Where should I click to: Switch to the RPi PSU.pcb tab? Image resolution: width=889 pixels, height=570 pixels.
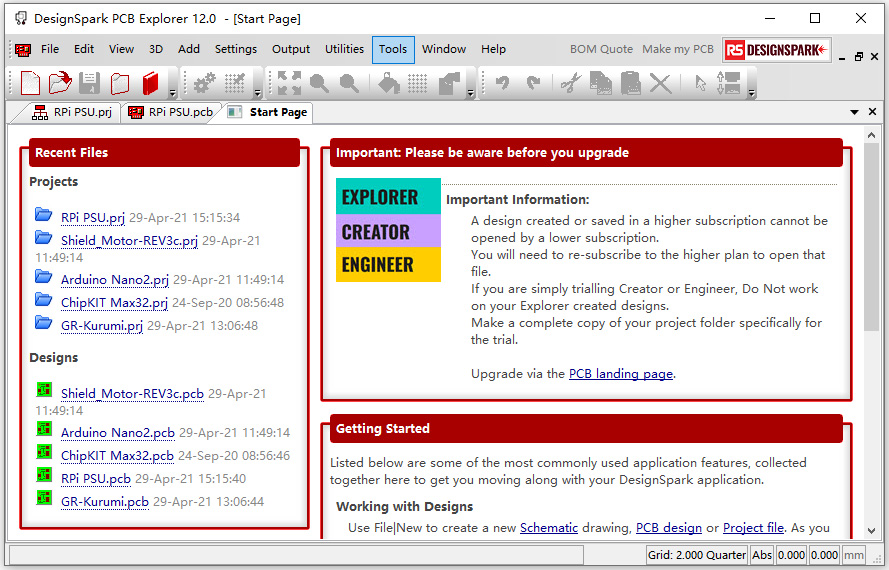point(170,112)
